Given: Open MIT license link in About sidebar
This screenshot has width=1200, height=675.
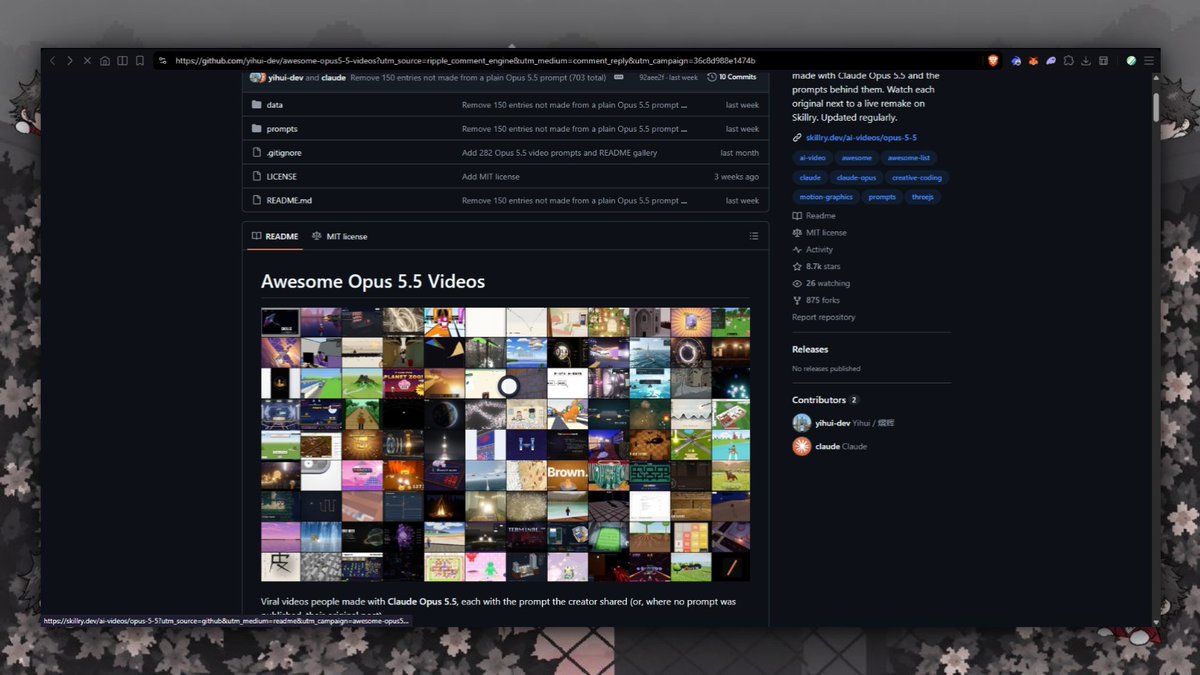Looking at the screenshot, I should [819, 233].
